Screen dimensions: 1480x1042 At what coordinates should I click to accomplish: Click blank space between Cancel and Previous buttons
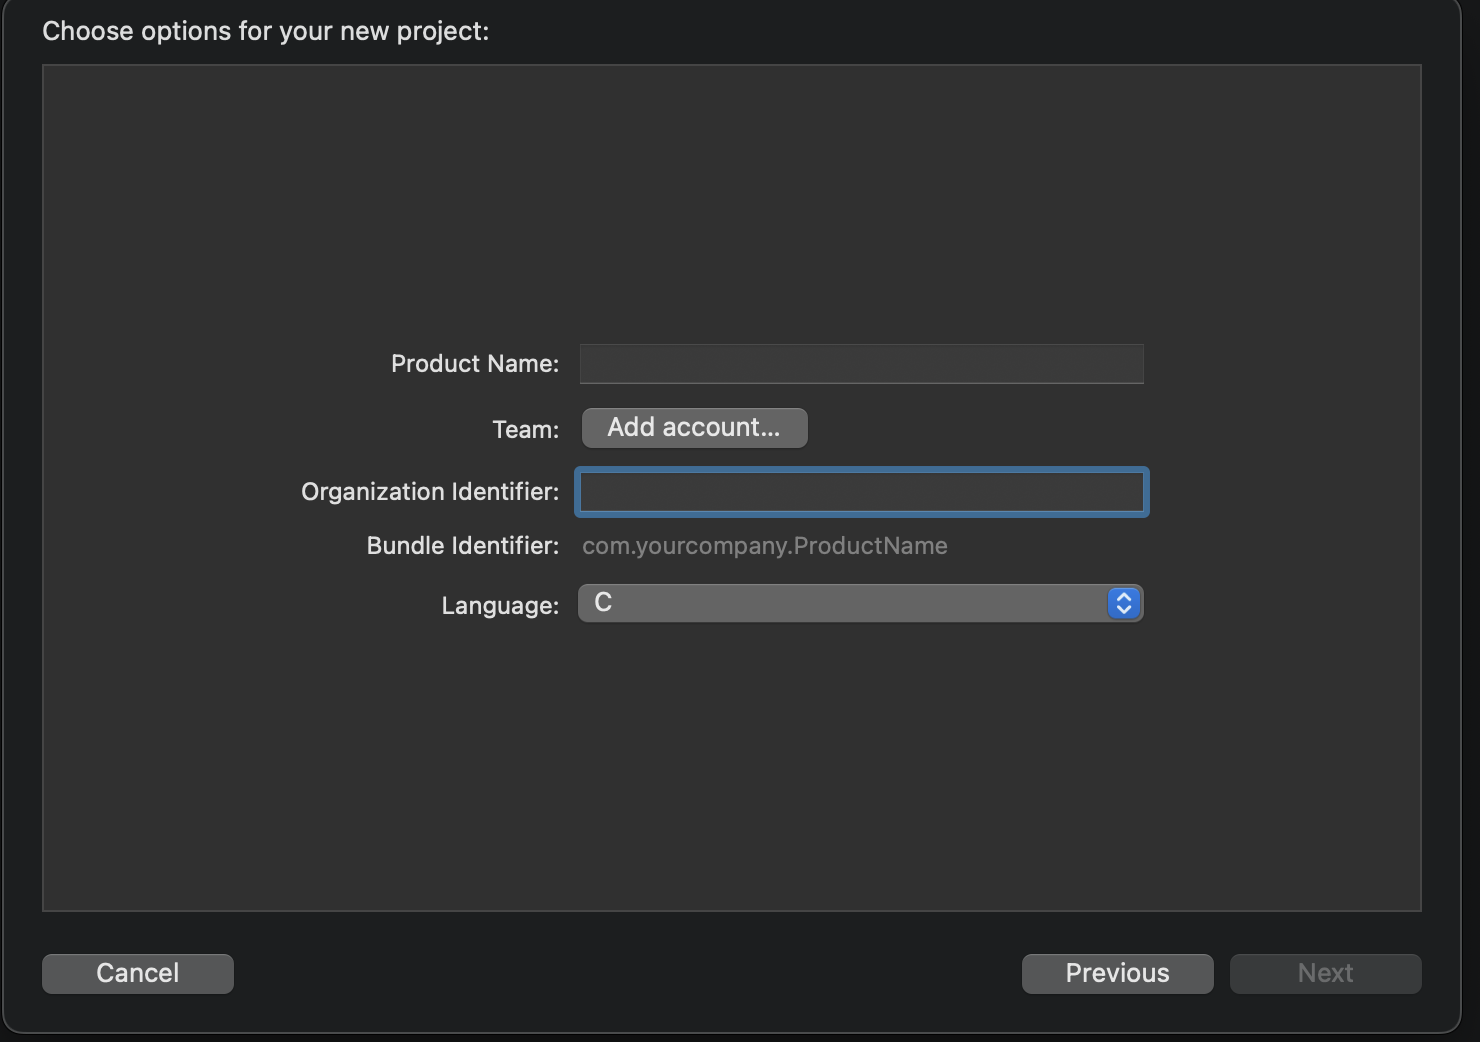[628, 973]
